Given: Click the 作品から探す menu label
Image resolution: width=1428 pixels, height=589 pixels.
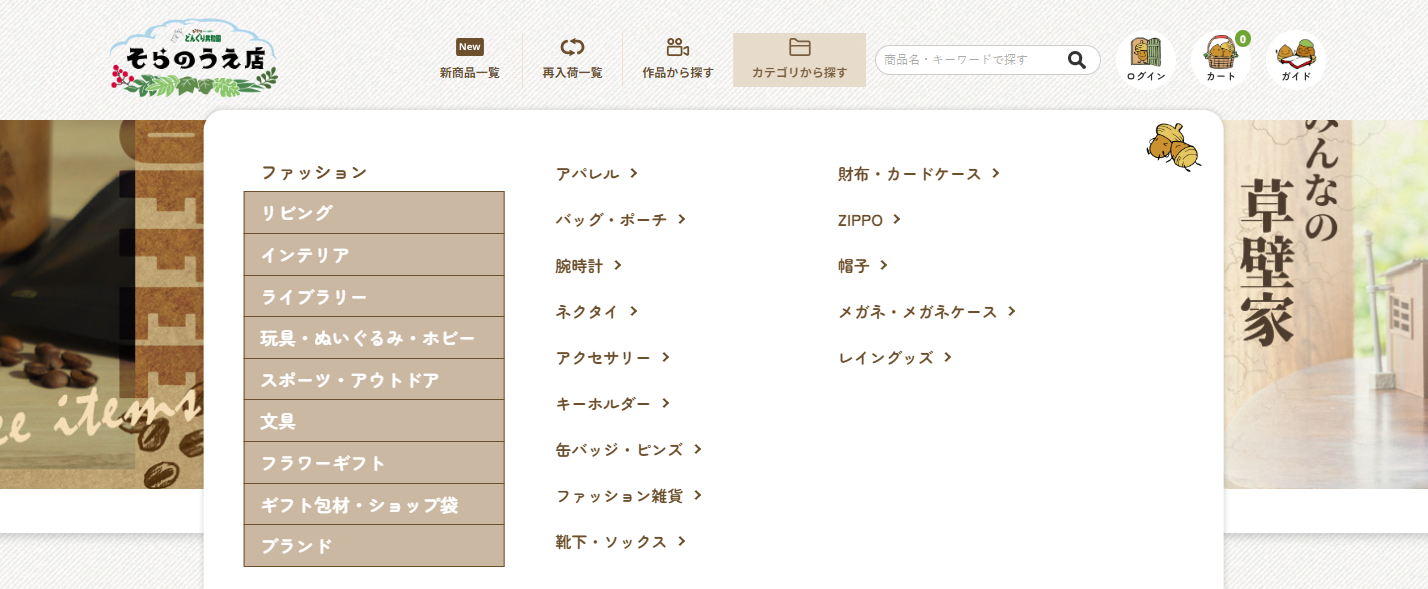Looking at the screenshot, I should (x=678, y=73).
